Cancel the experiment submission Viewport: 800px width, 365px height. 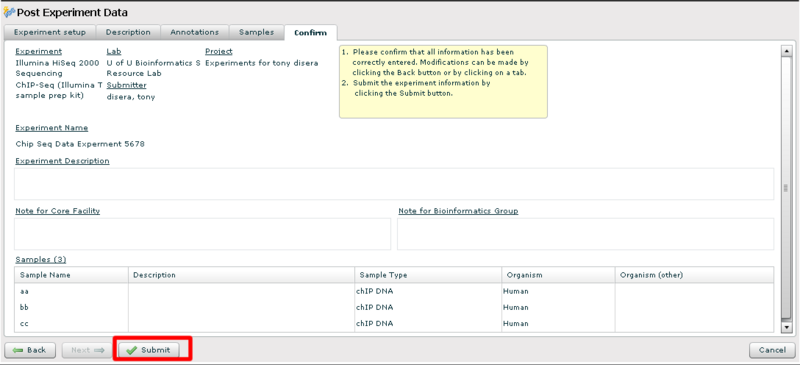coord(772,350)
